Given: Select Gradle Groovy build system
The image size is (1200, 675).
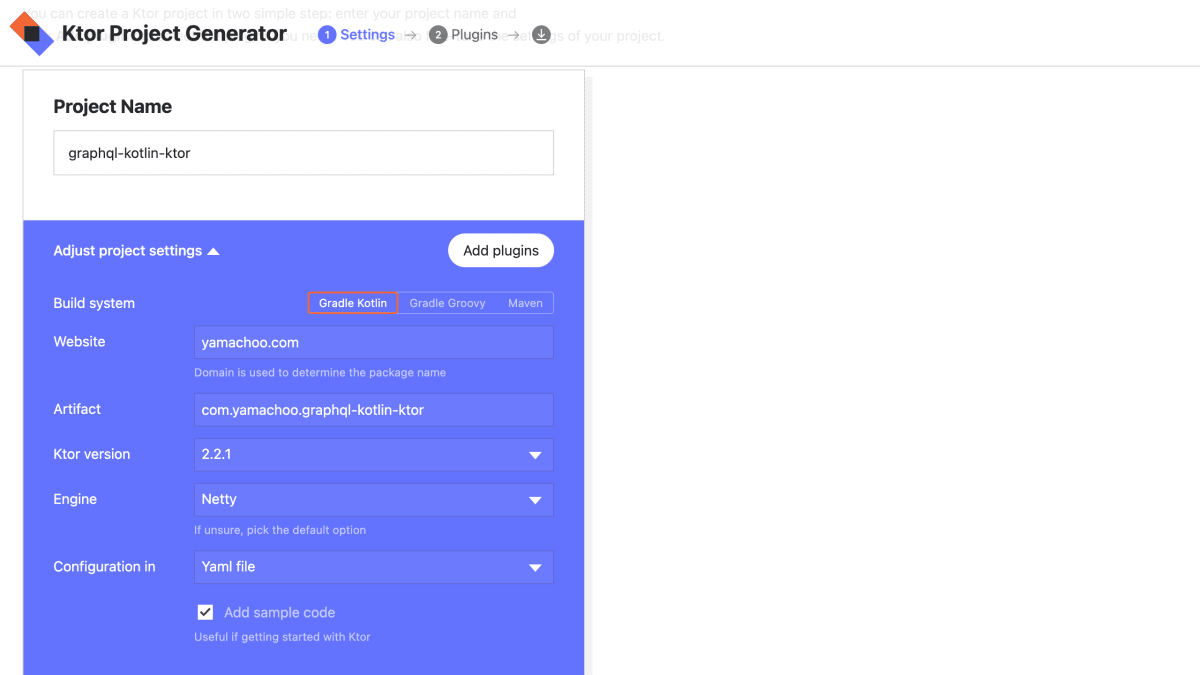Looking at the screenshot, I should point(447,303).
